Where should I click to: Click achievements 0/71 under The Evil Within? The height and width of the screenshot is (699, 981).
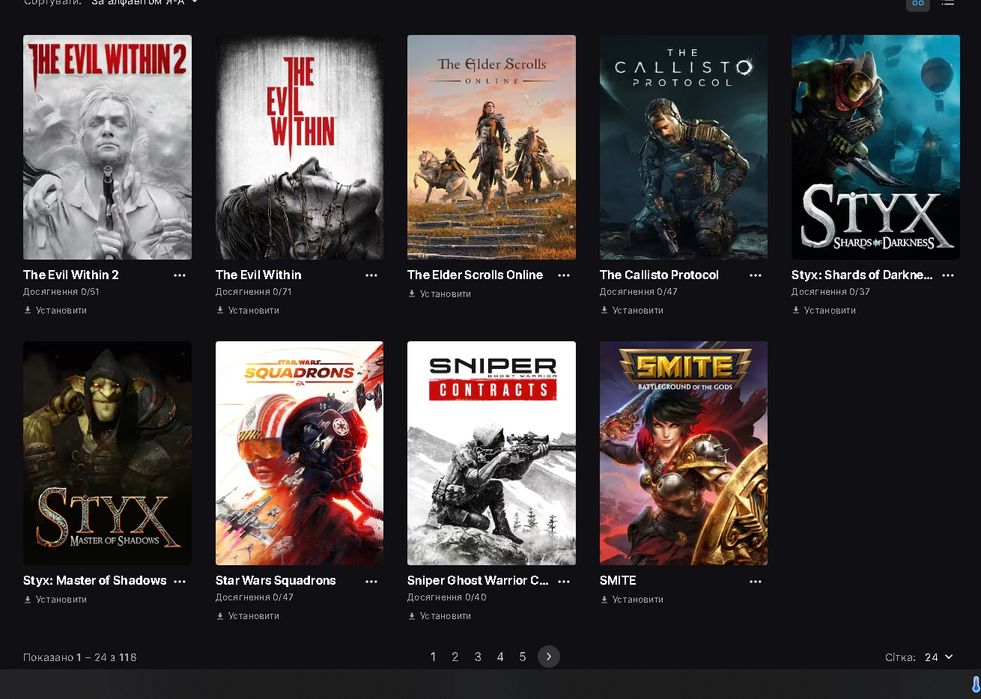tap(253, 292)
